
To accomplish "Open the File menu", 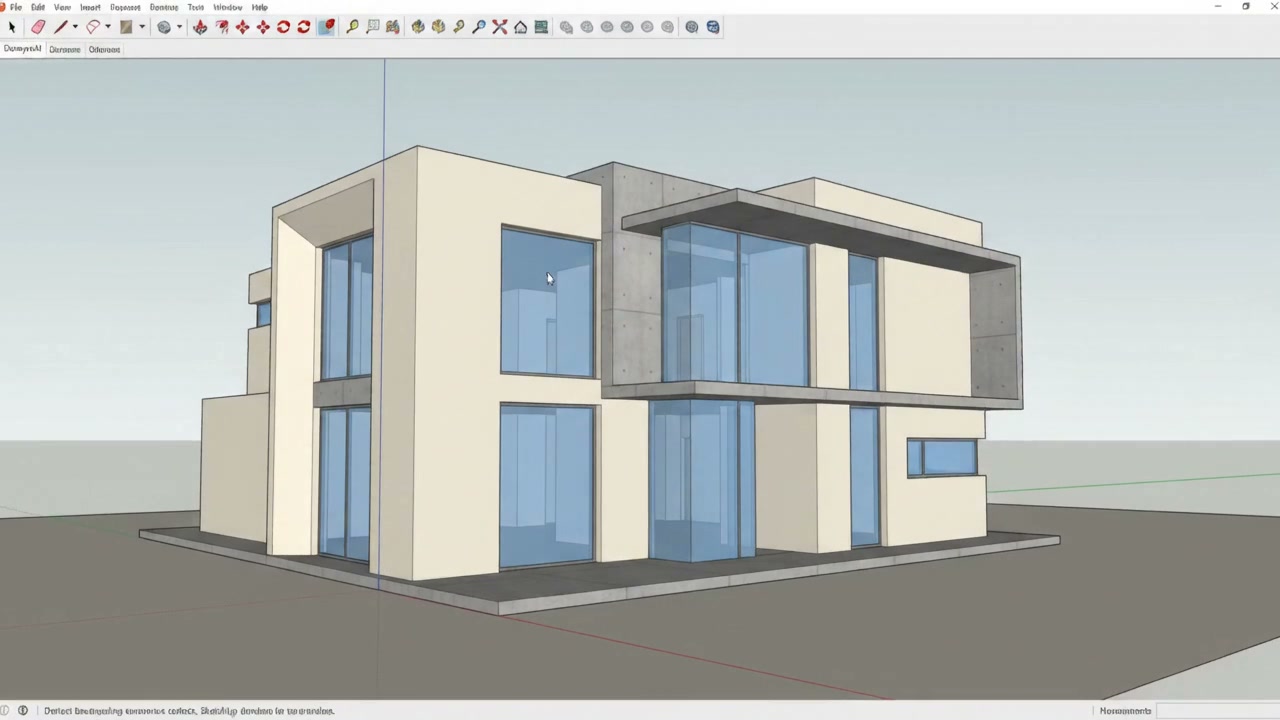I will point(16,7).
